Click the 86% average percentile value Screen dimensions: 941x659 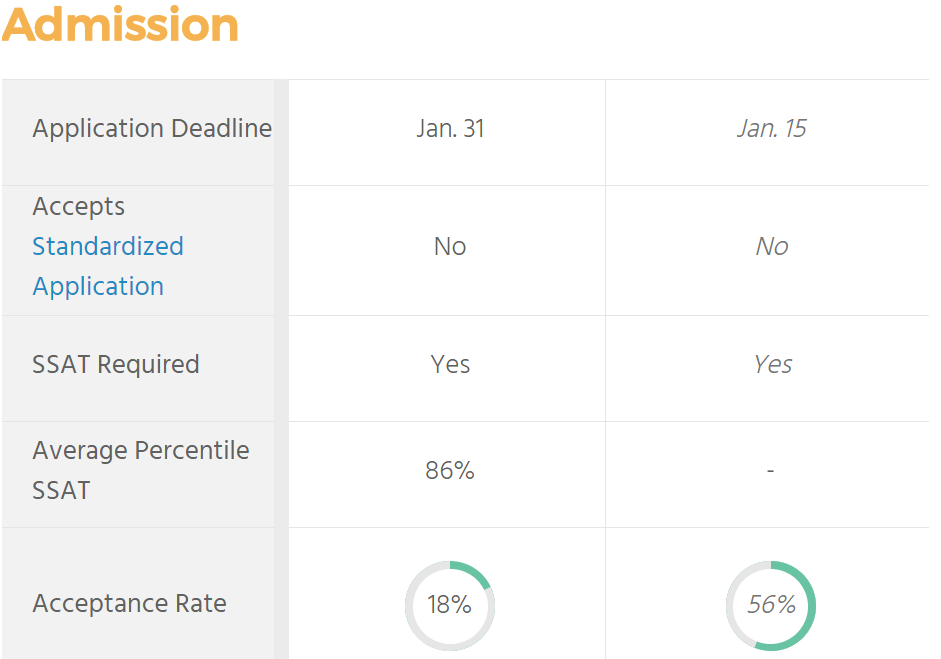pyautogui.click(x=450, y=471)
